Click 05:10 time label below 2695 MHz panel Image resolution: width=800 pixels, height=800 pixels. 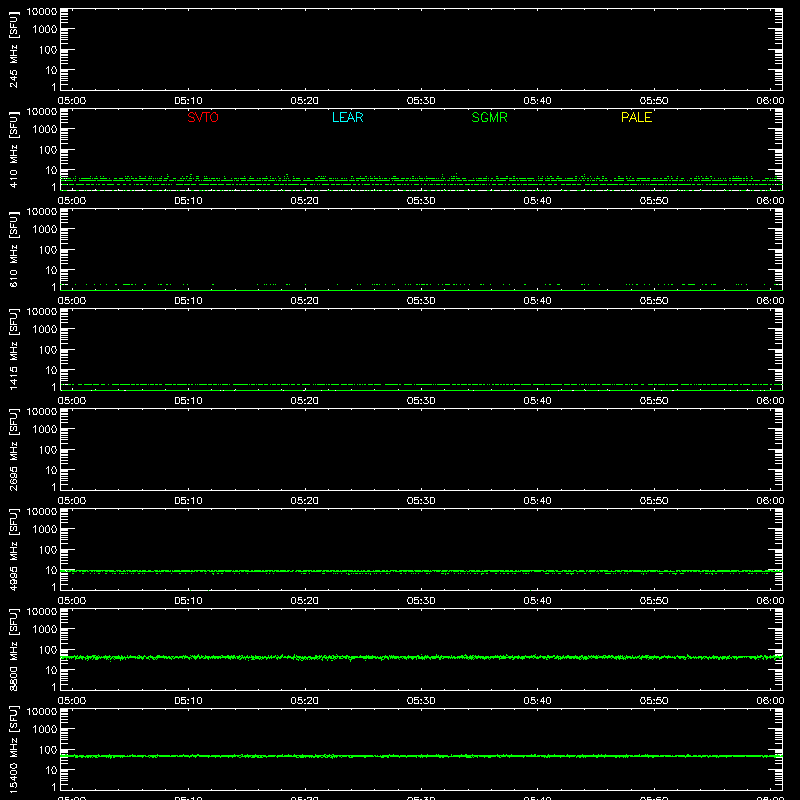(x=188, y=501)
